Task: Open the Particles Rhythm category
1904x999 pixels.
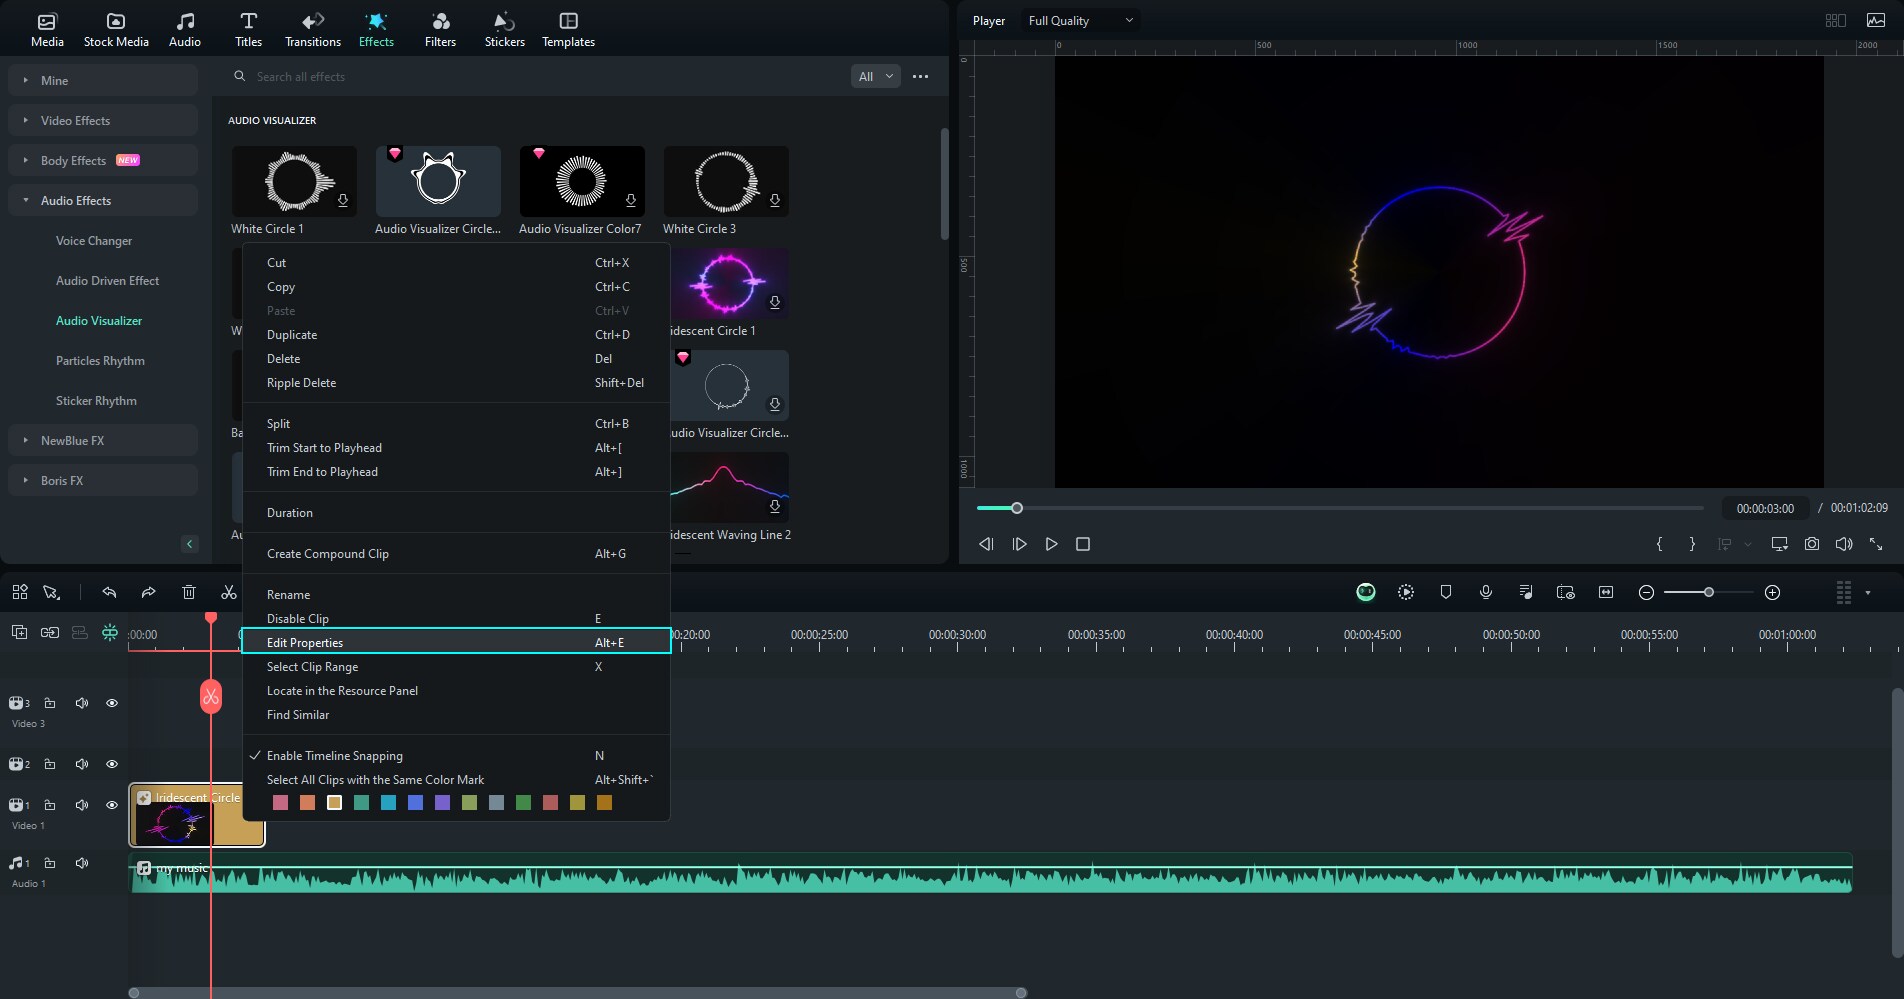Action: [x=100, y=361]
